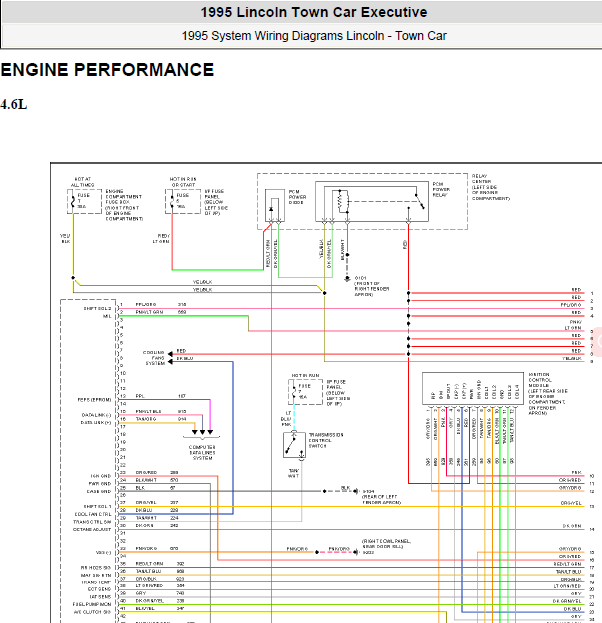The height and width of the screenshot is (623, 602).
Task: Click the transmission control switch symbol
Action: coord(294,445)
